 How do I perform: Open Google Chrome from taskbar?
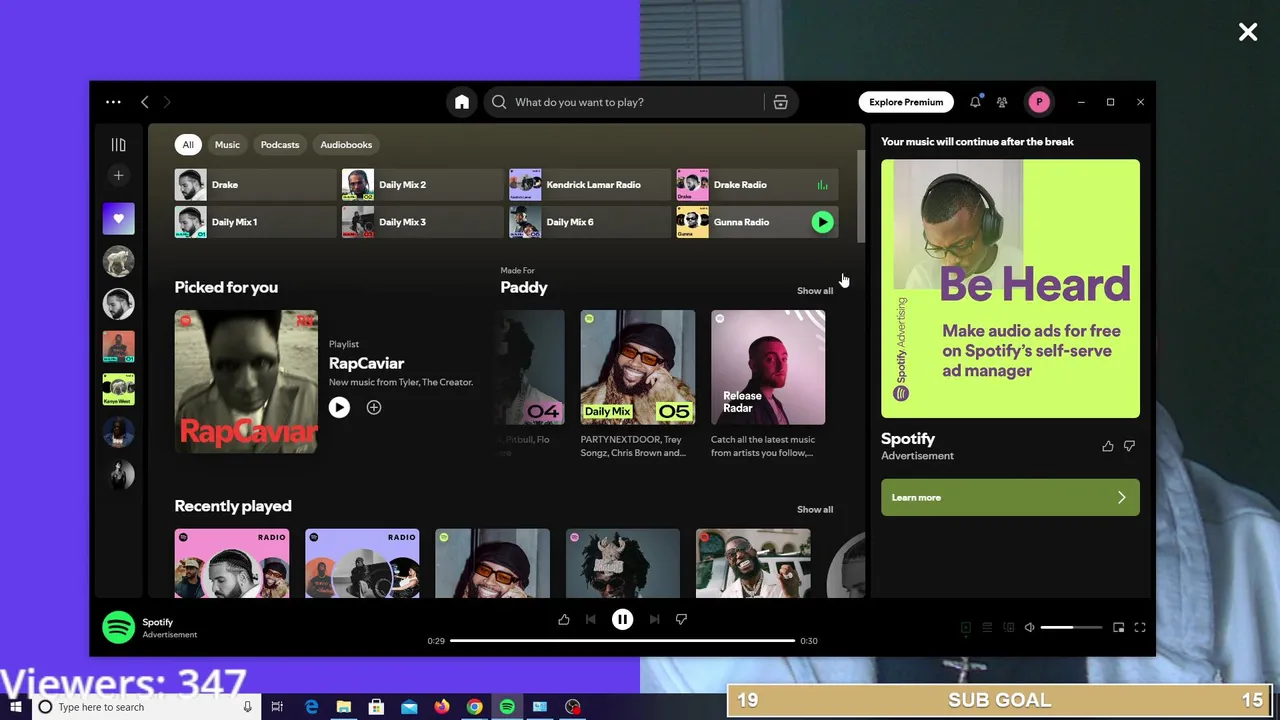474,707
